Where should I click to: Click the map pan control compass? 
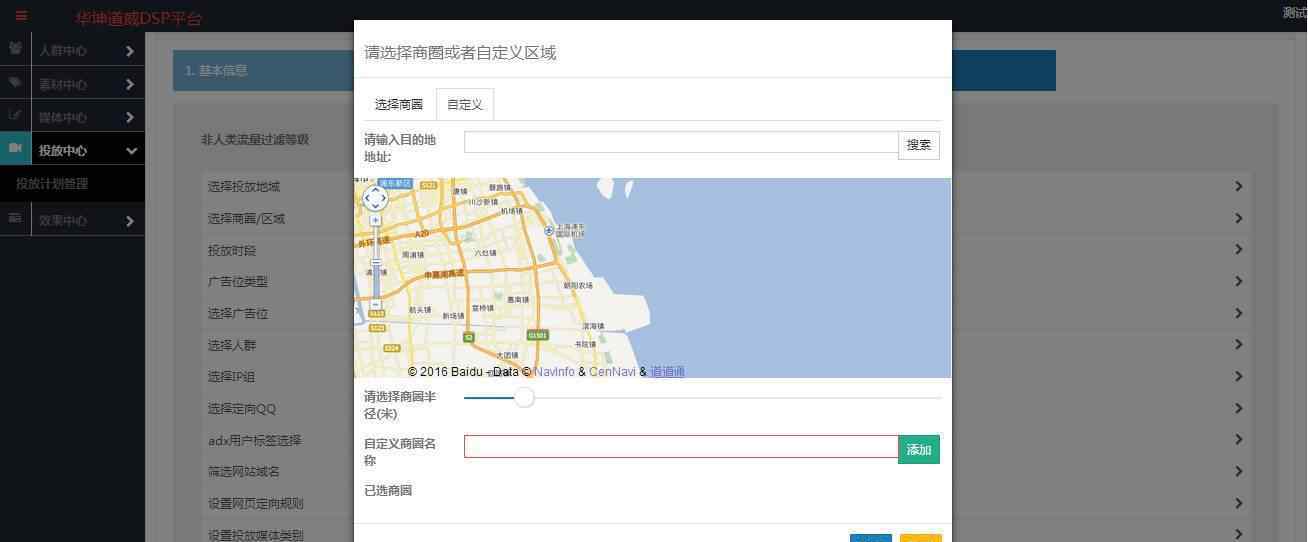[375, 198]
